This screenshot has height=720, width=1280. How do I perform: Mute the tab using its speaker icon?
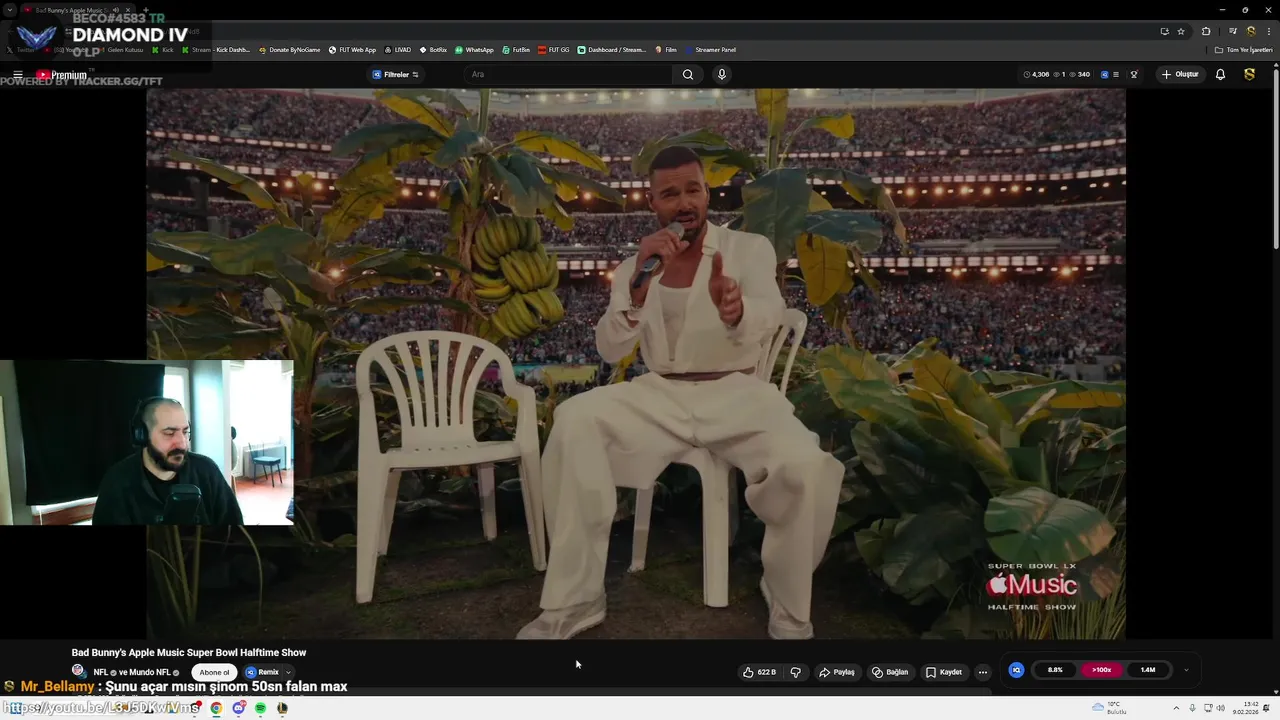(x=117, y=10)
